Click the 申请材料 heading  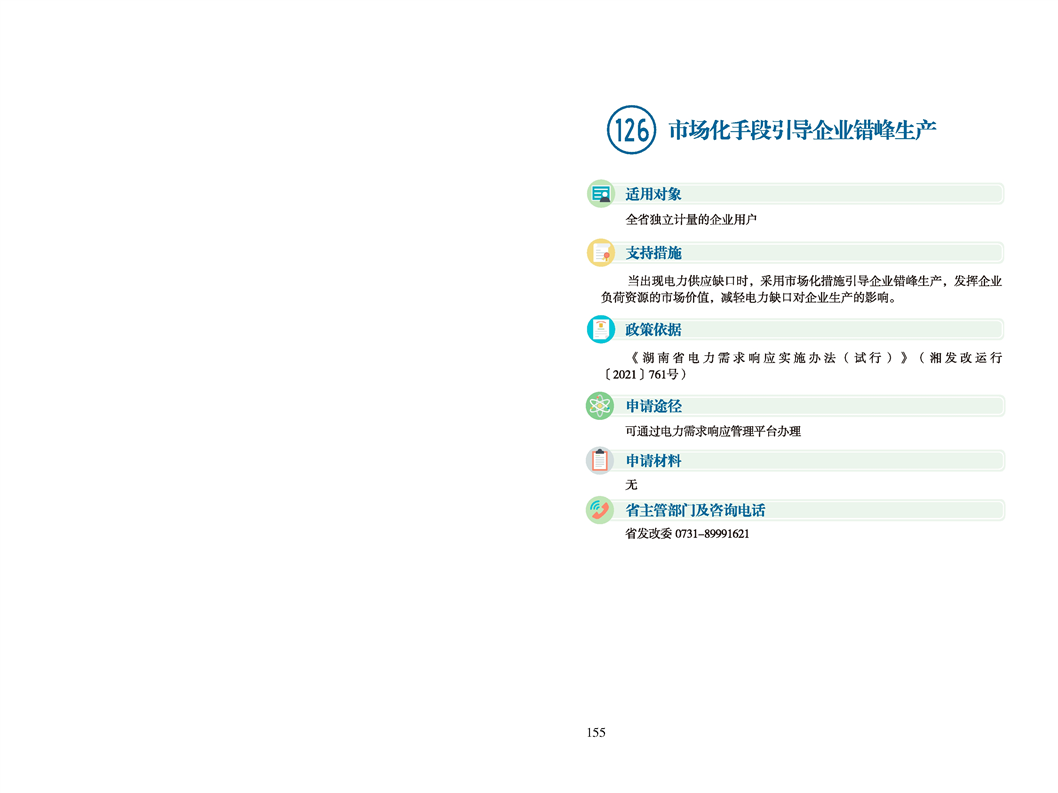653,461
